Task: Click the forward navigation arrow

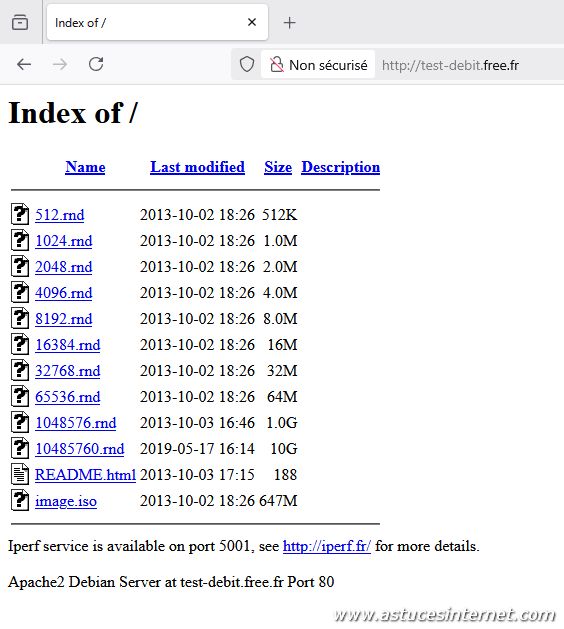Action: 60,64
